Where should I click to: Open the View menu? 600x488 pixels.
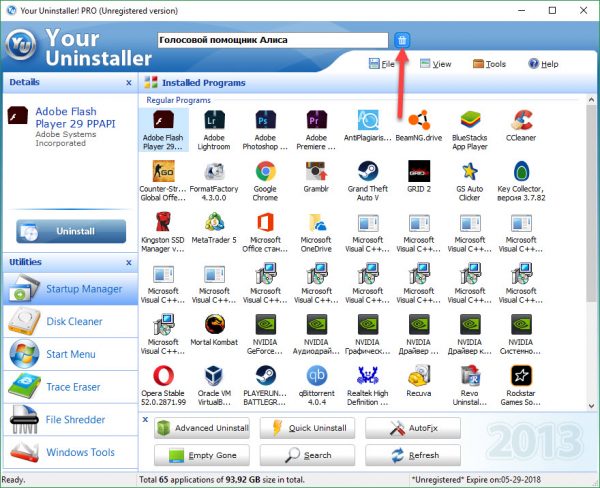[435, 64]
